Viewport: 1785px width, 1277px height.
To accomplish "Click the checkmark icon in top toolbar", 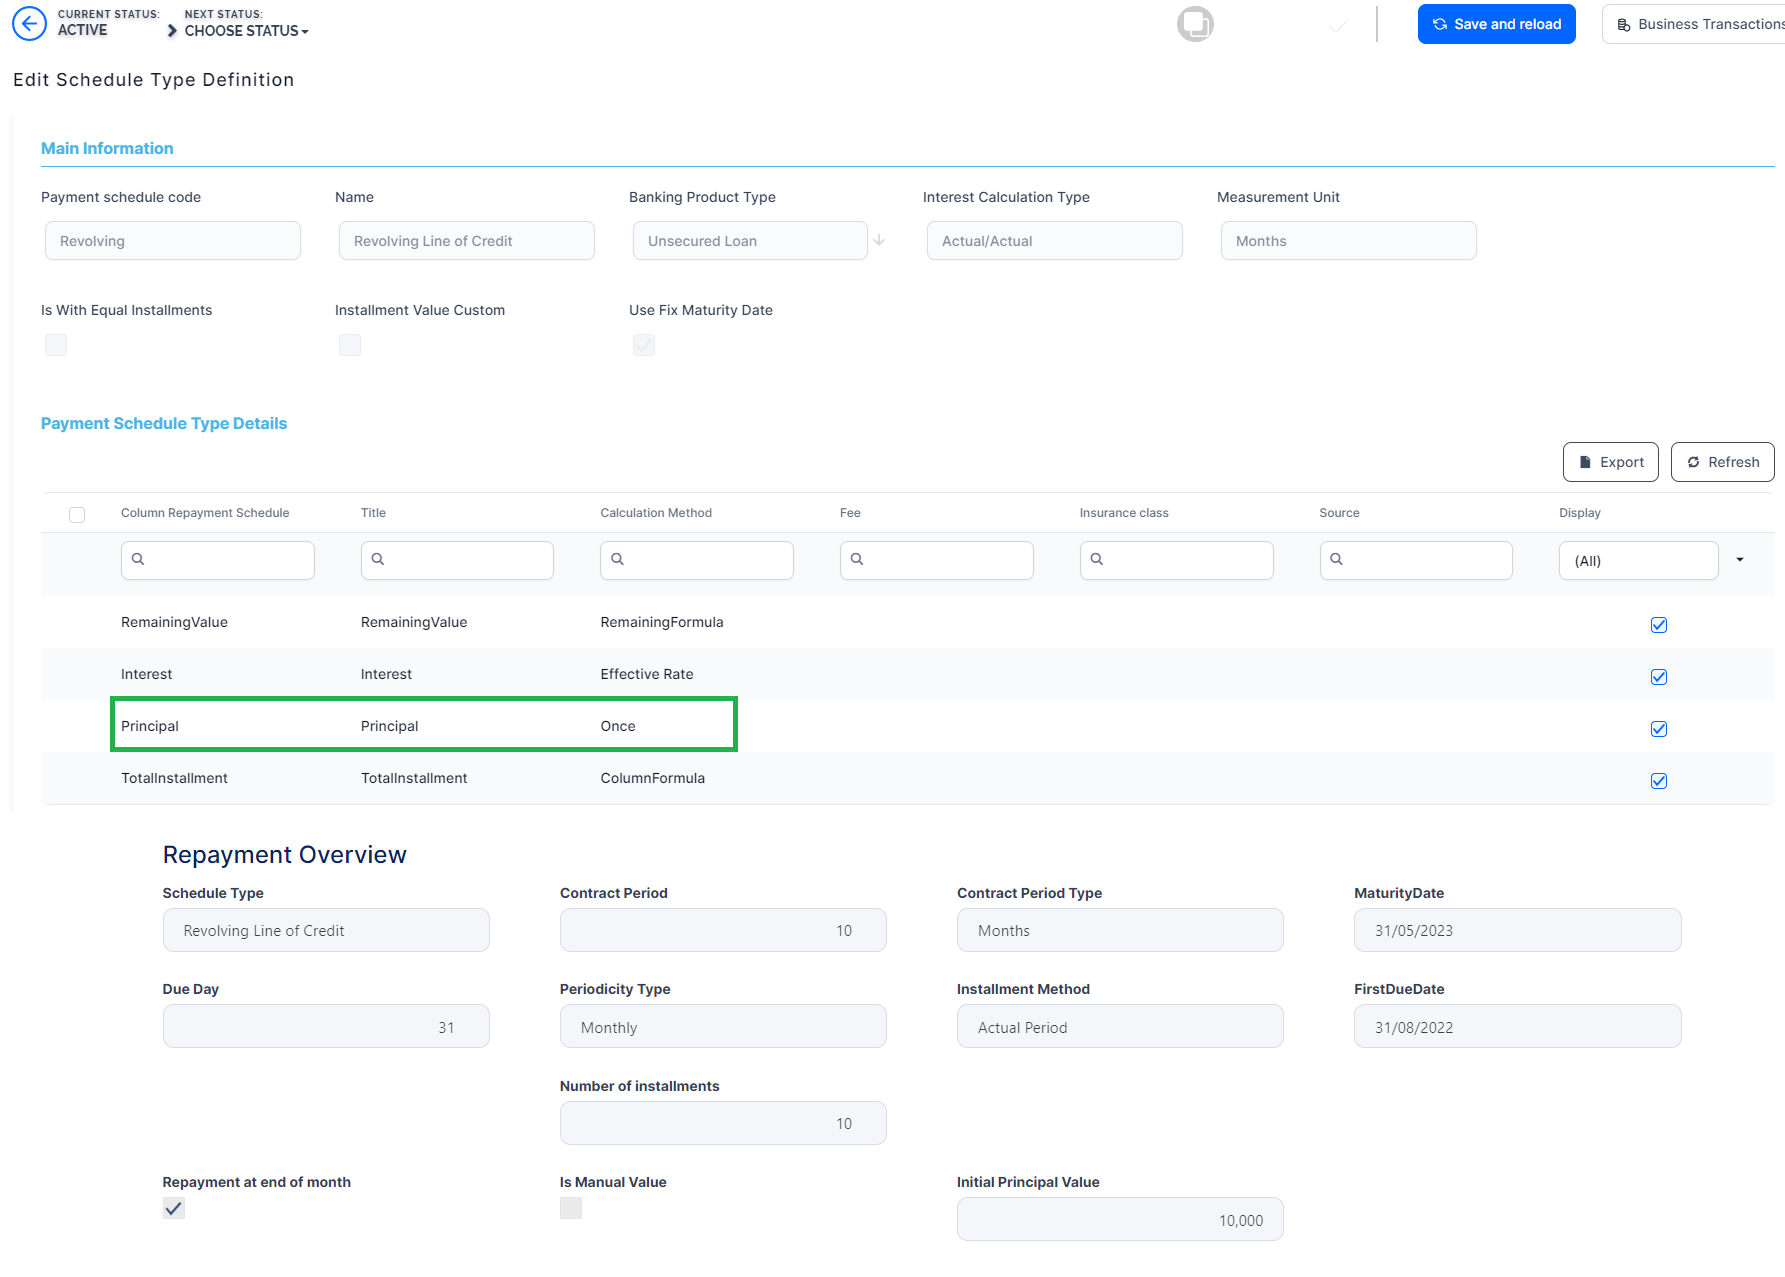I will [1338, 25].
